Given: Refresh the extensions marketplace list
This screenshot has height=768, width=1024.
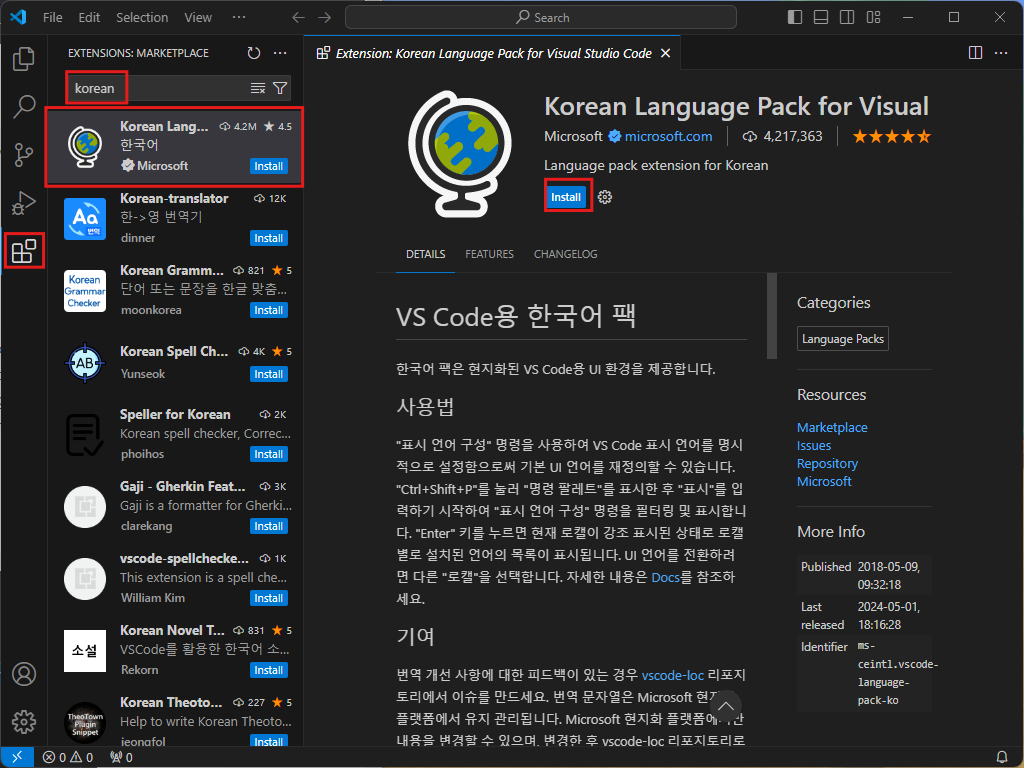Looking at the screenshot, I should [254, 53].
